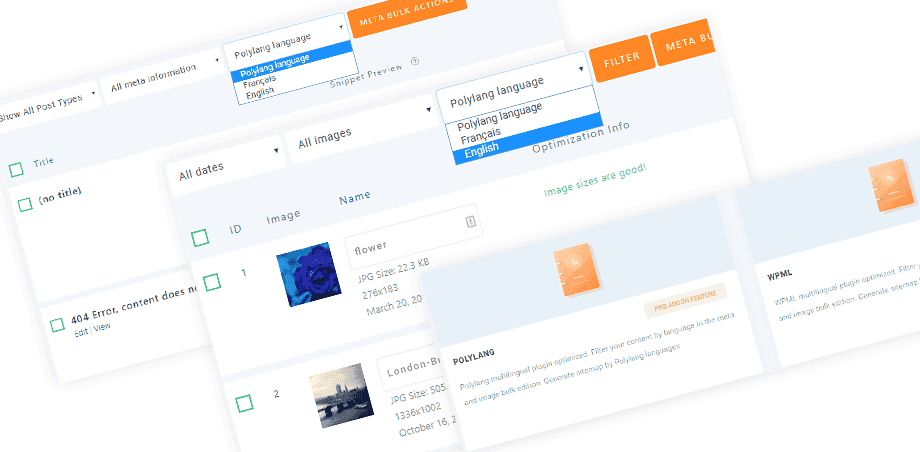Click the Name column header
The image size is (920, 452).
(x=355, y=198)
